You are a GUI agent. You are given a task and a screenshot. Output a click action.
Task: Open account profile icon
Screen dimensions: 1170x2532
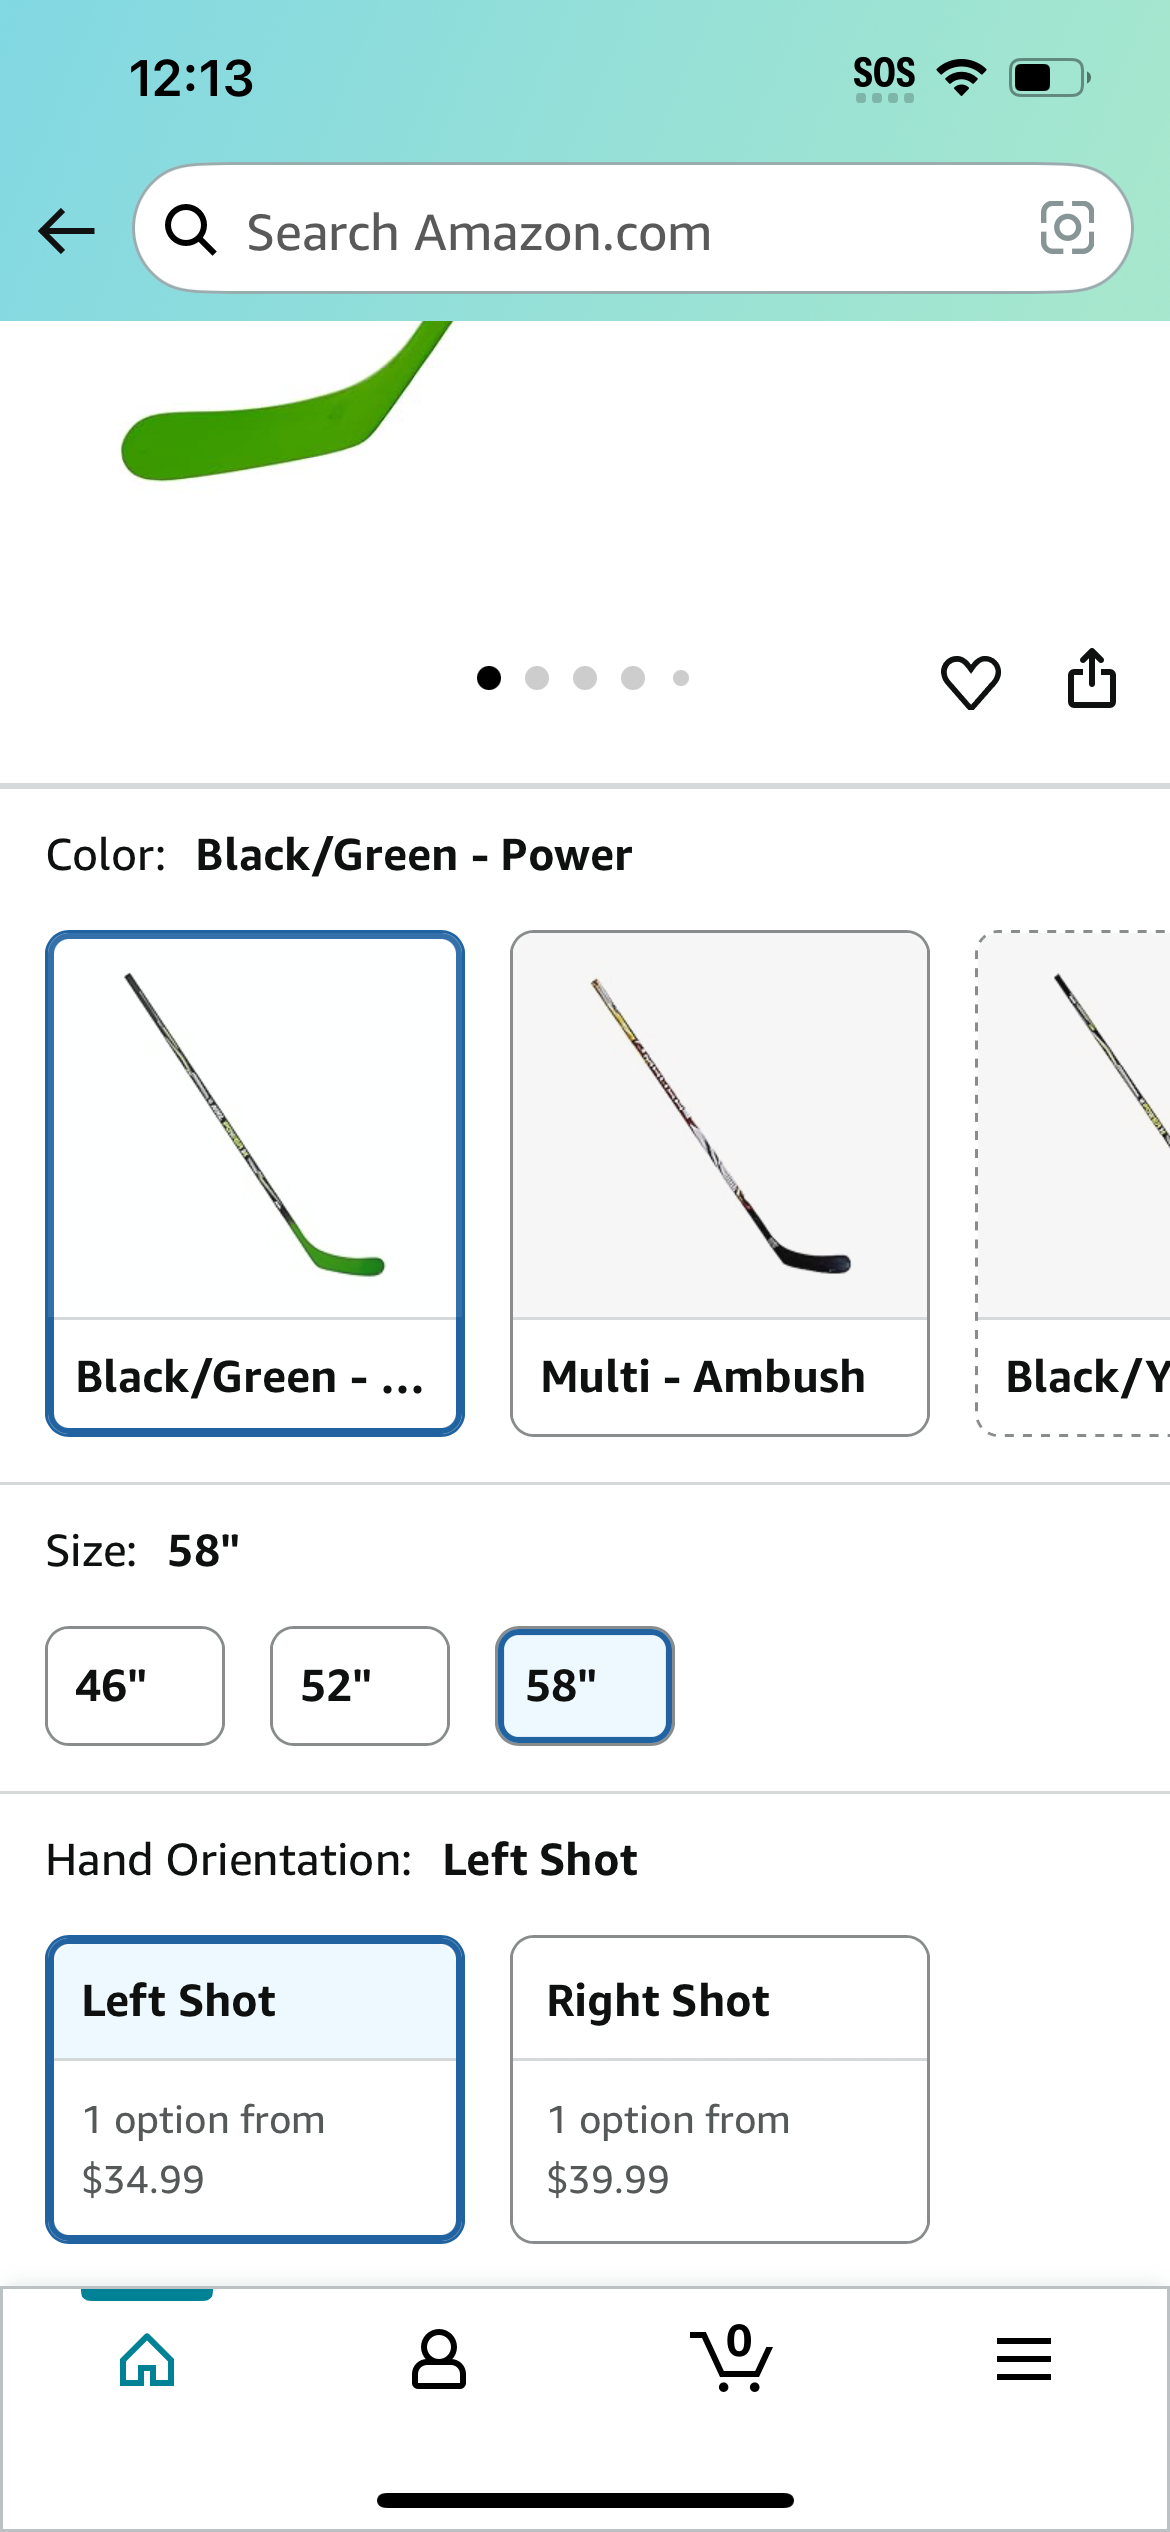point(438,2360)
